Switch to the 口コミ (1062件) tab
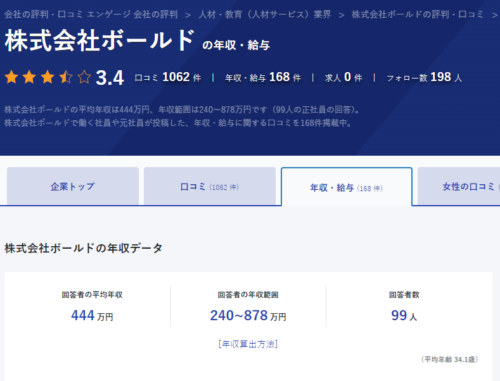The image size is (500, 381). [210, 186]
